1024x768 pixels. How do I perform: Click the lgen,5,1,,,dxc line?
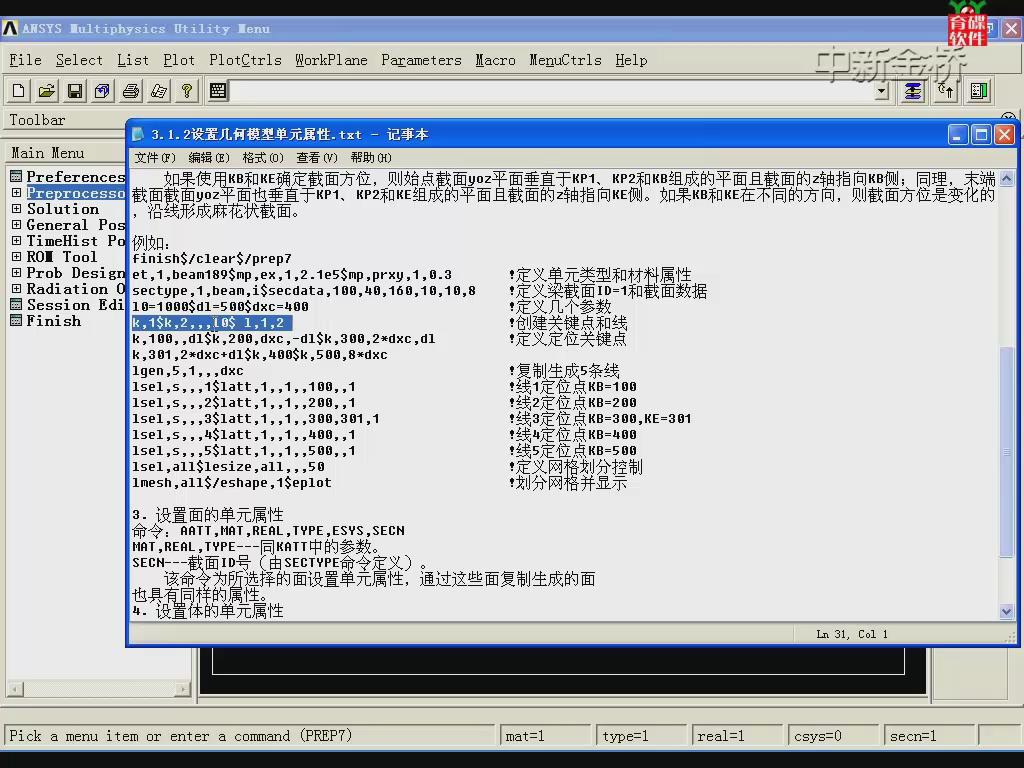point(187,371)
